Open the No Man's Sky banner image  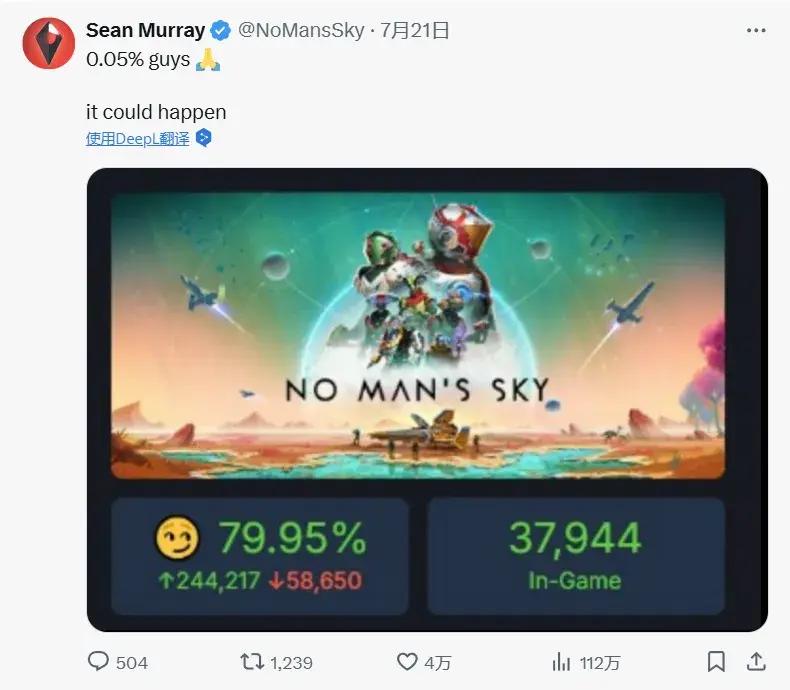(x=418, y=334)
